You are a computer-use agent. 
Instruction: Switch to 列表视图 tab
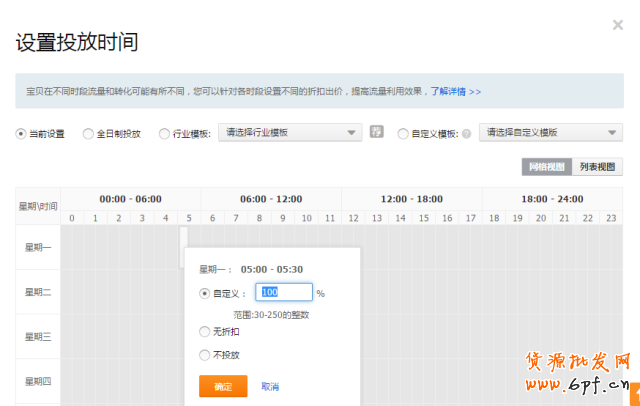(x=597, y=167)
